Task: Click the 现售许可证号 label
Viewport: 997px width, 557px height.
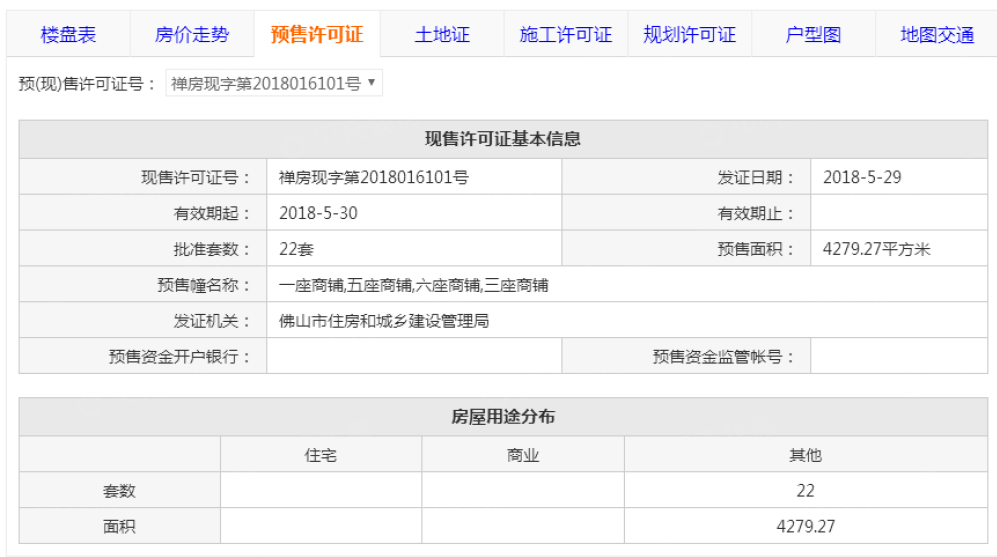Action: [196, 177]
